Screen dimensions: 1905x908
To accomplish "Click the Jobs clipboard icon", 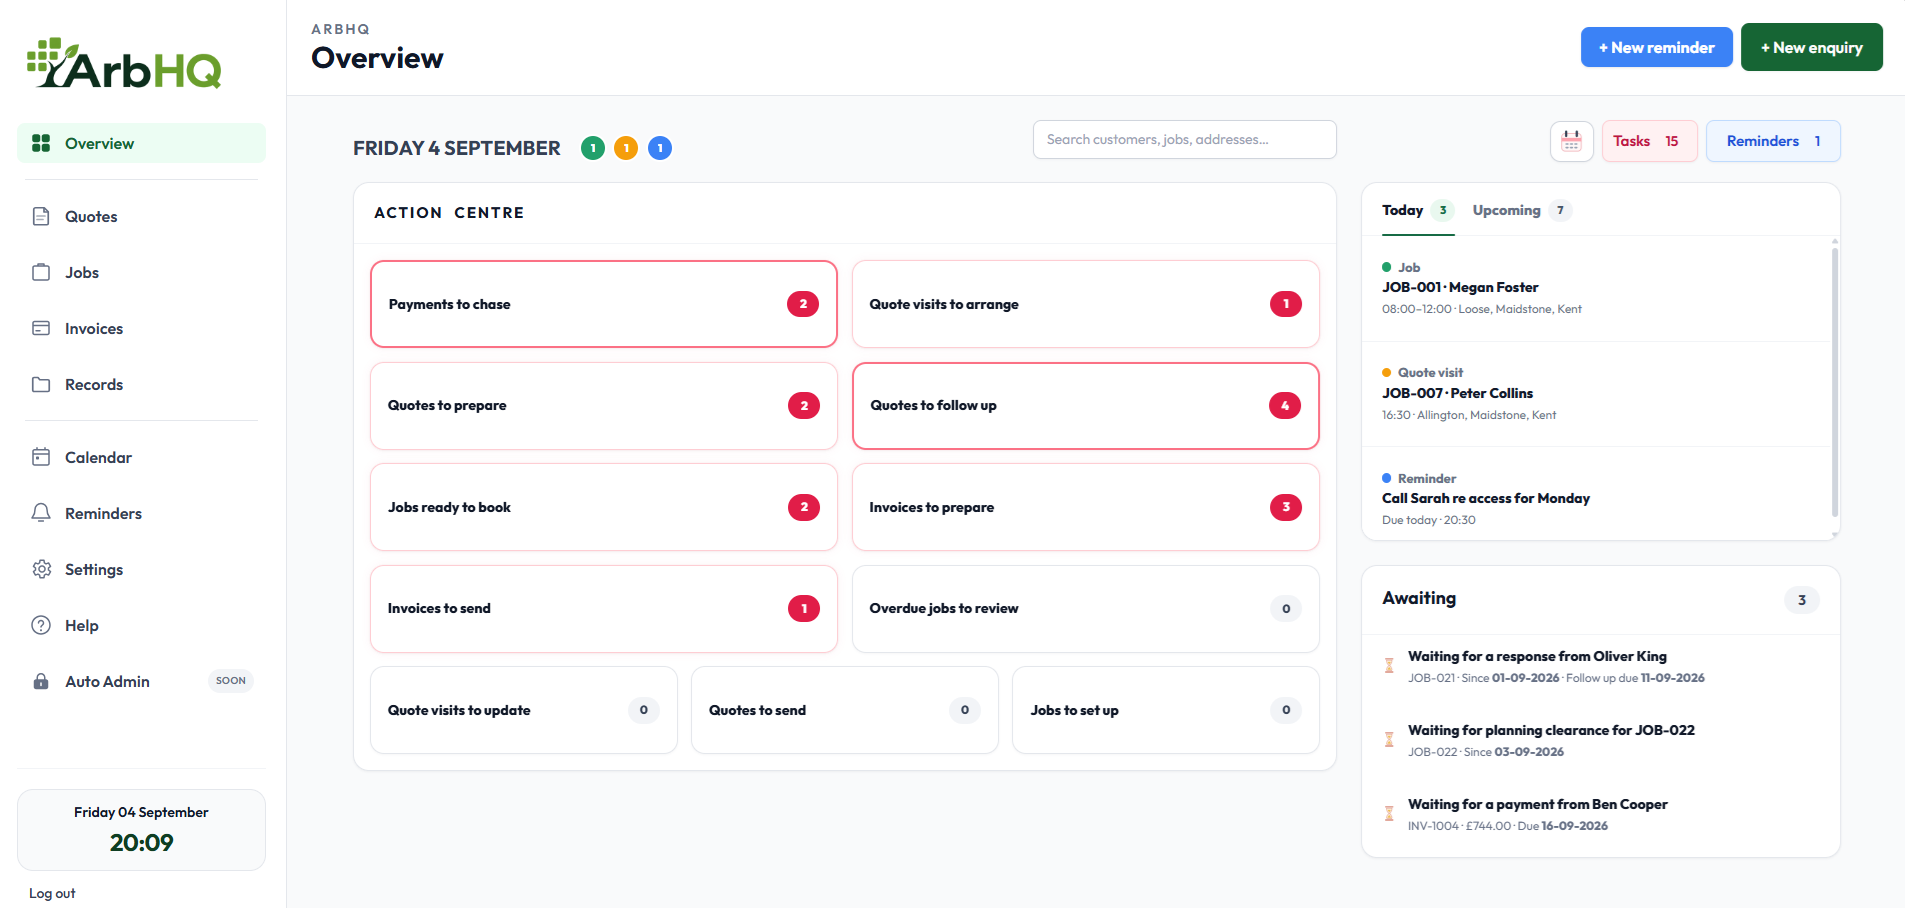I will tap(41, 272).
